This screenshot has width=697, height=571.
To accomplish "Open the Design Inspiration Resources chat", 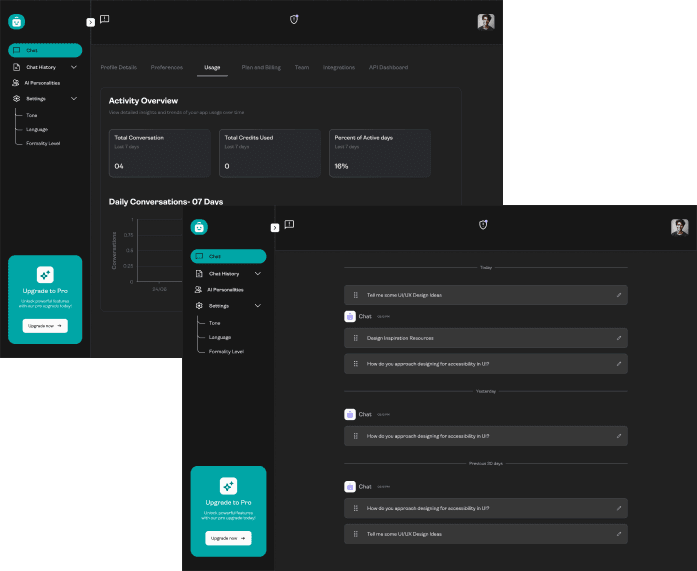I will (486, 338).
